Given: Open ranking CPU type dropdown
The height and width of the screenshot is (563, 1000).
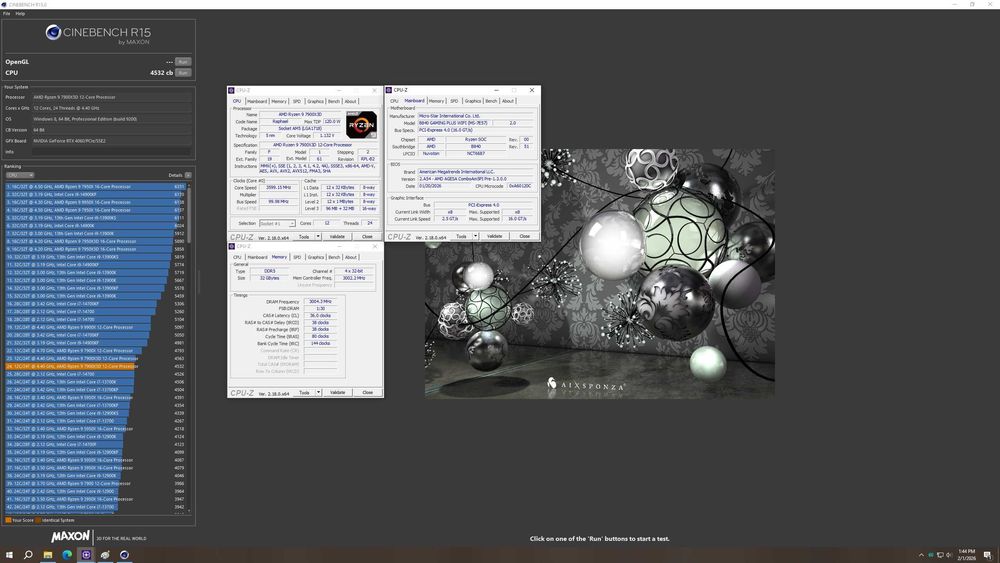Looking at the screenshot, I should click(x=20, y=175).
